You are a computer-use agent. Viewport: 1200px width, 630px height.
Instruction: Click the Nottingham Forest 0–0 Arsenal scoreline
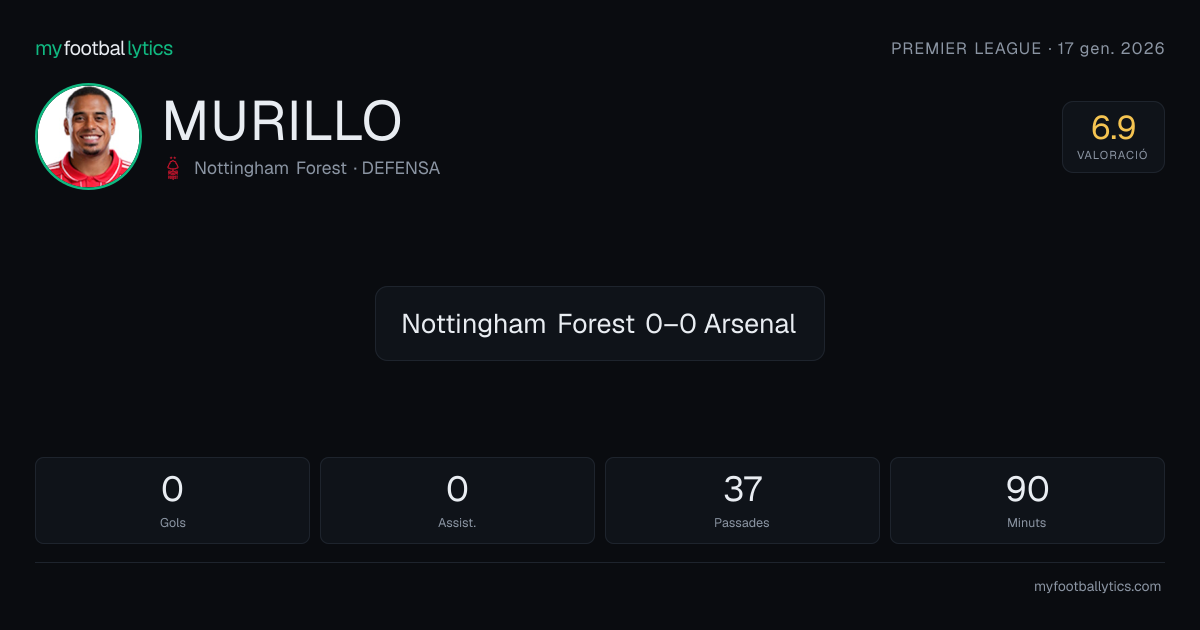click(x=599, y=324)
